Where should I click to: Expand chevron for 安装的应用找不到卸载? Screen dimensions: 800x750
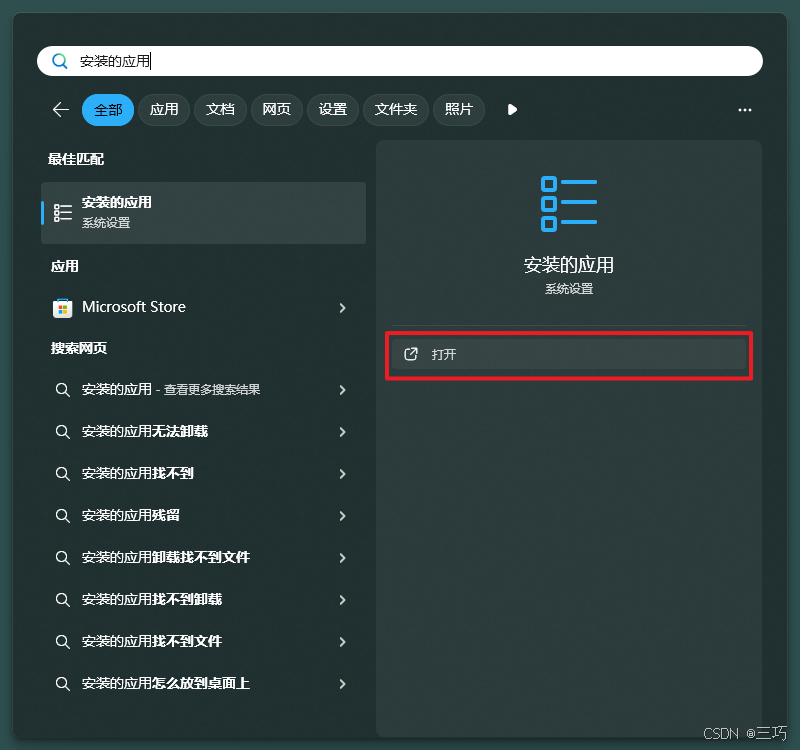coord(342,599)
